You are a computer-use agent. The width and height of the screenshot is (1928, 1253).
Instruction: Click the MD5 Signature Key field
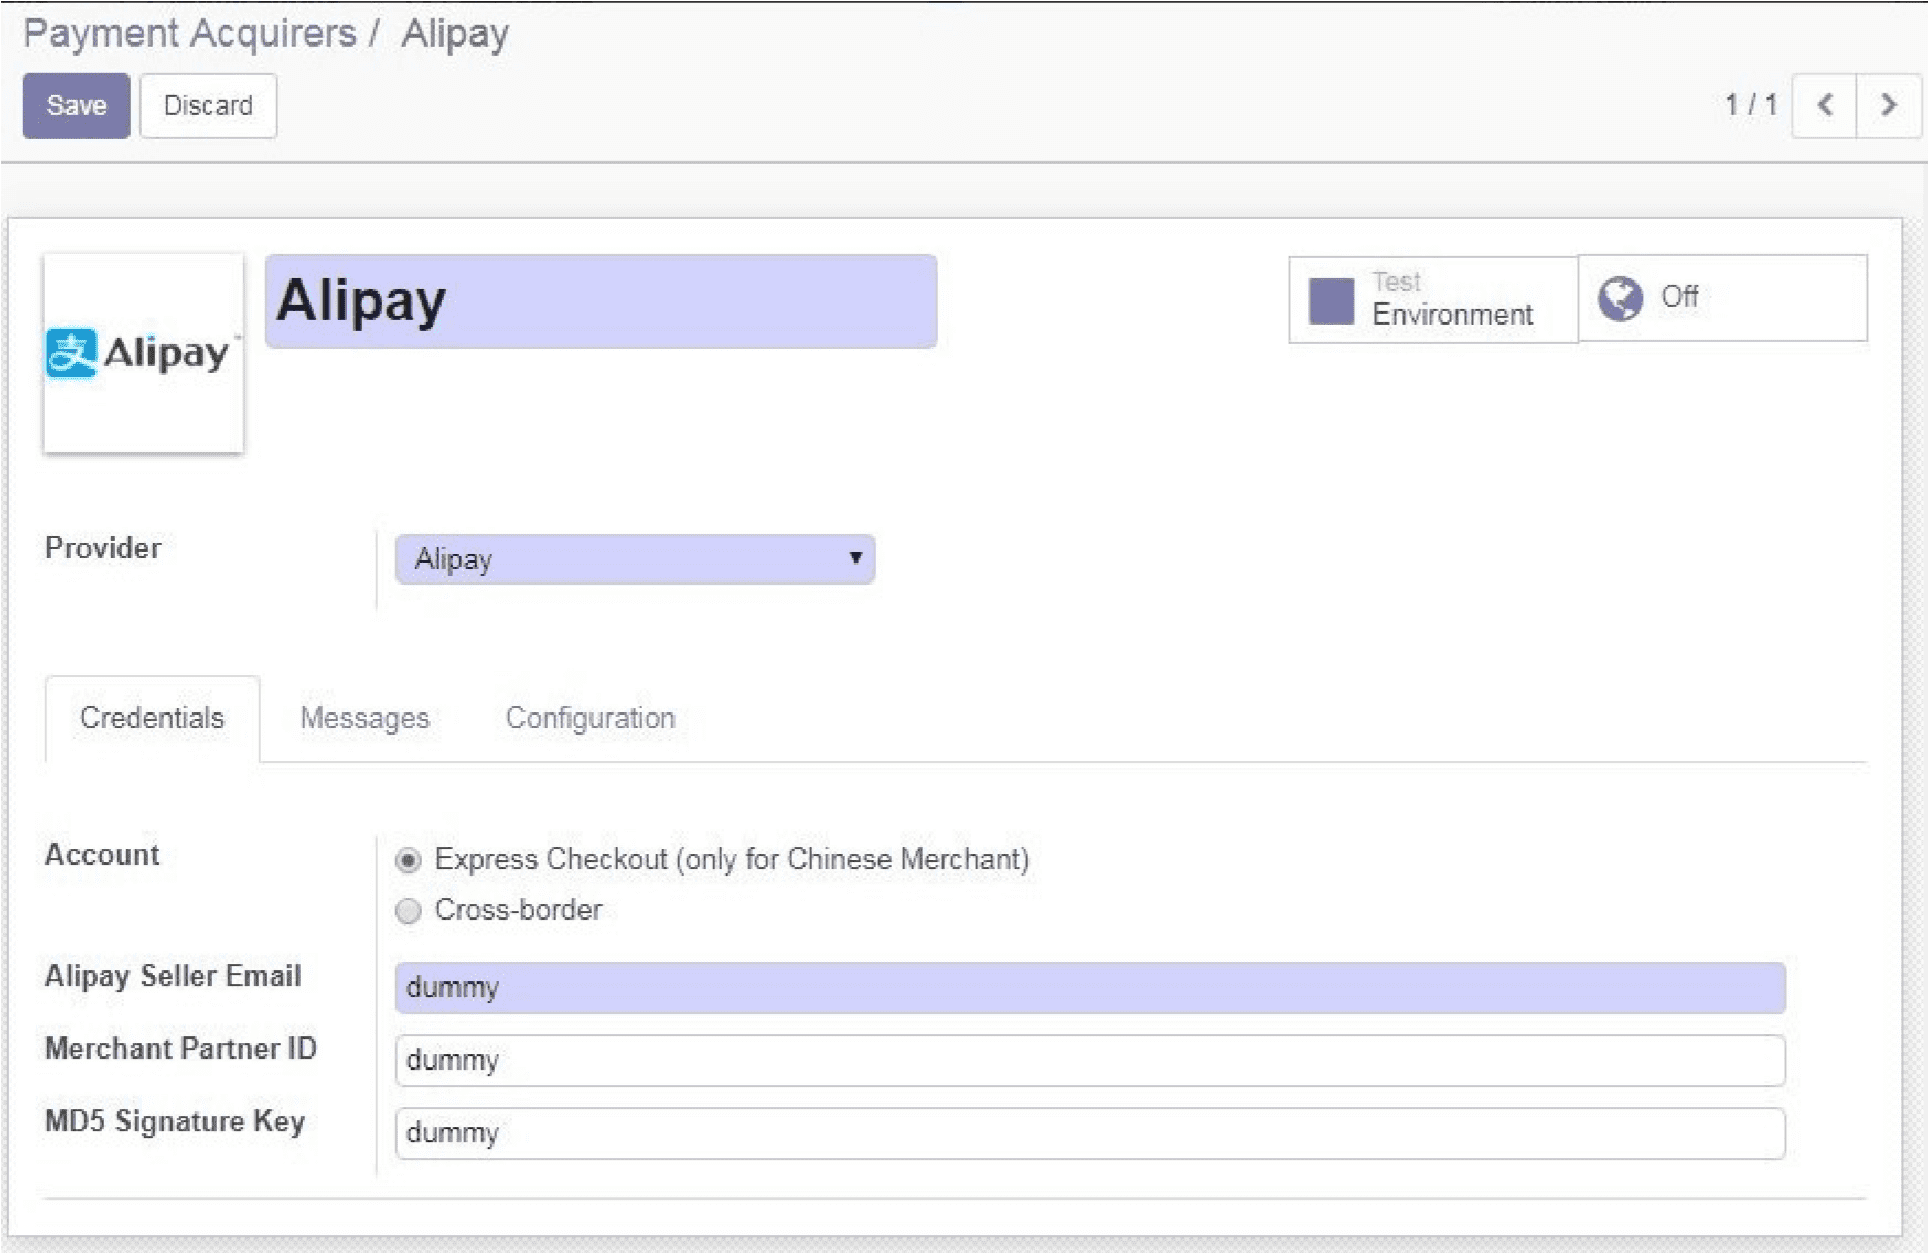click(1089, 1133)
